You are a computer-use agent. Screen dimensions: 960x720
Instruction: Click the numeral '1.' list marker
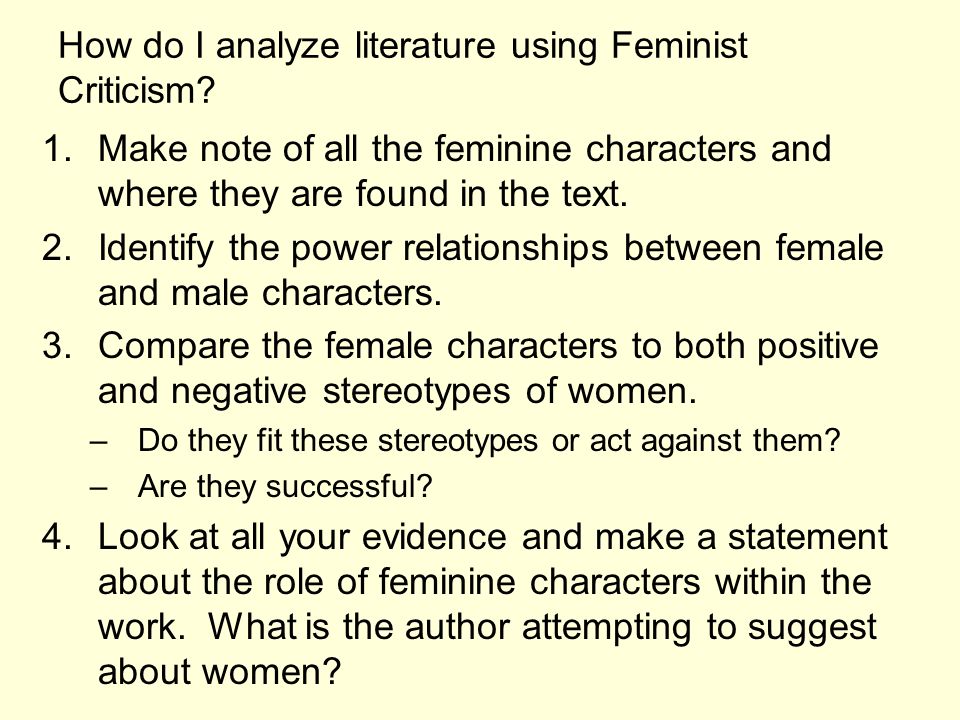point(57,149)
